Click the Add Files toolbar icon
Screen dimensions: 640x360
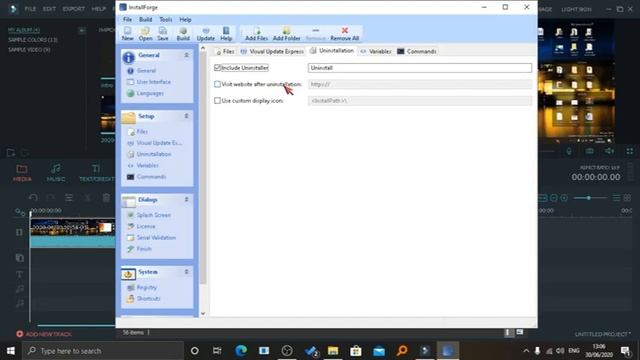(x=256, y=33)
